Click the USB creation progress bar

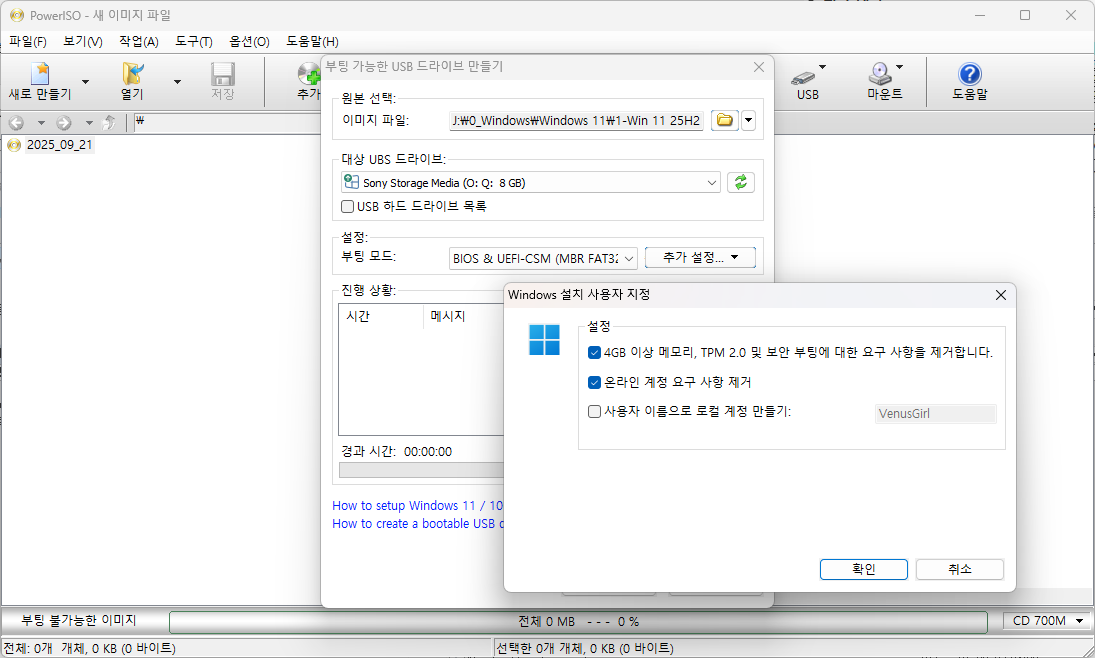pyautogui.click(x=421, y=470)
